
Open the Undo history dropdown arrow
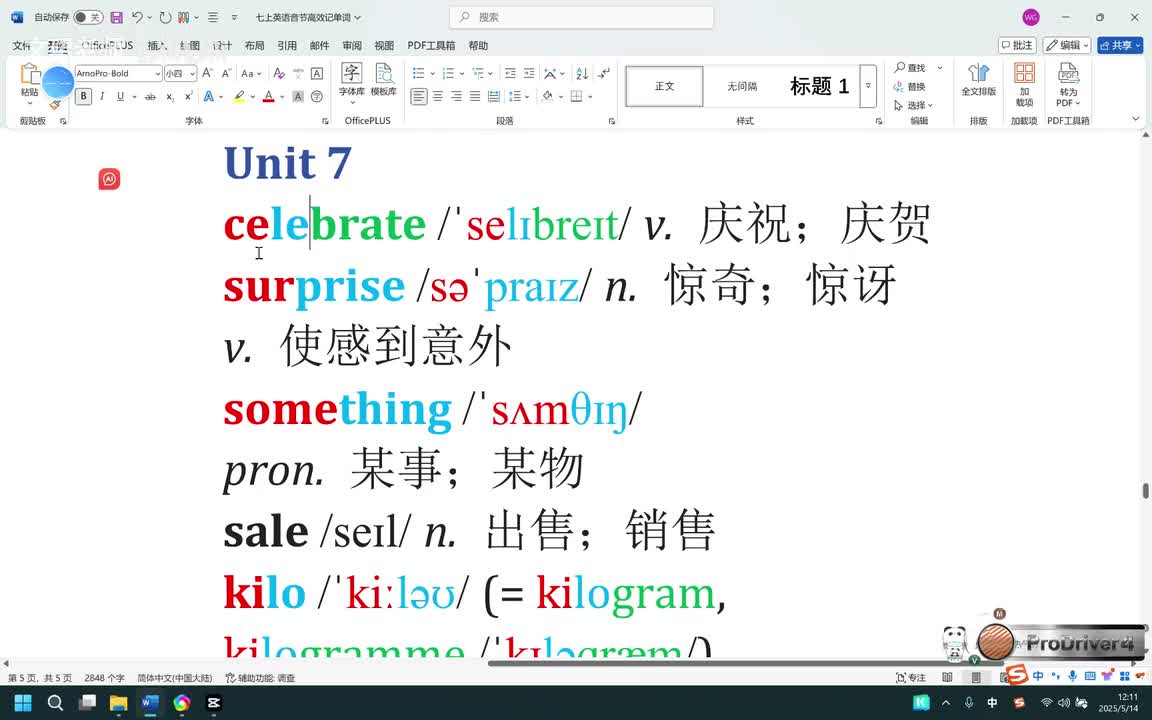[x=150, y=17]
